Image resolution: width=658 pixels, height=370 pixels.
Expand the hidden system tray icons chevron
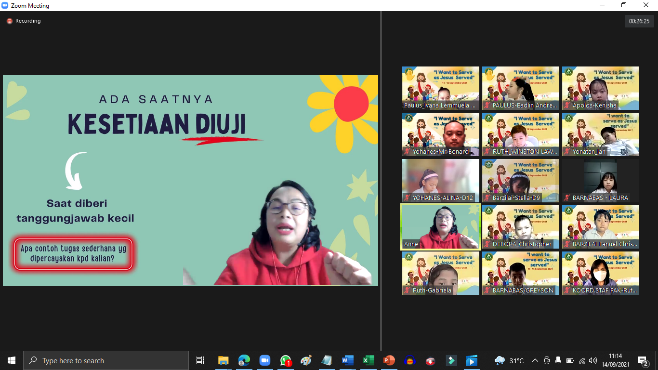[535, 360]
